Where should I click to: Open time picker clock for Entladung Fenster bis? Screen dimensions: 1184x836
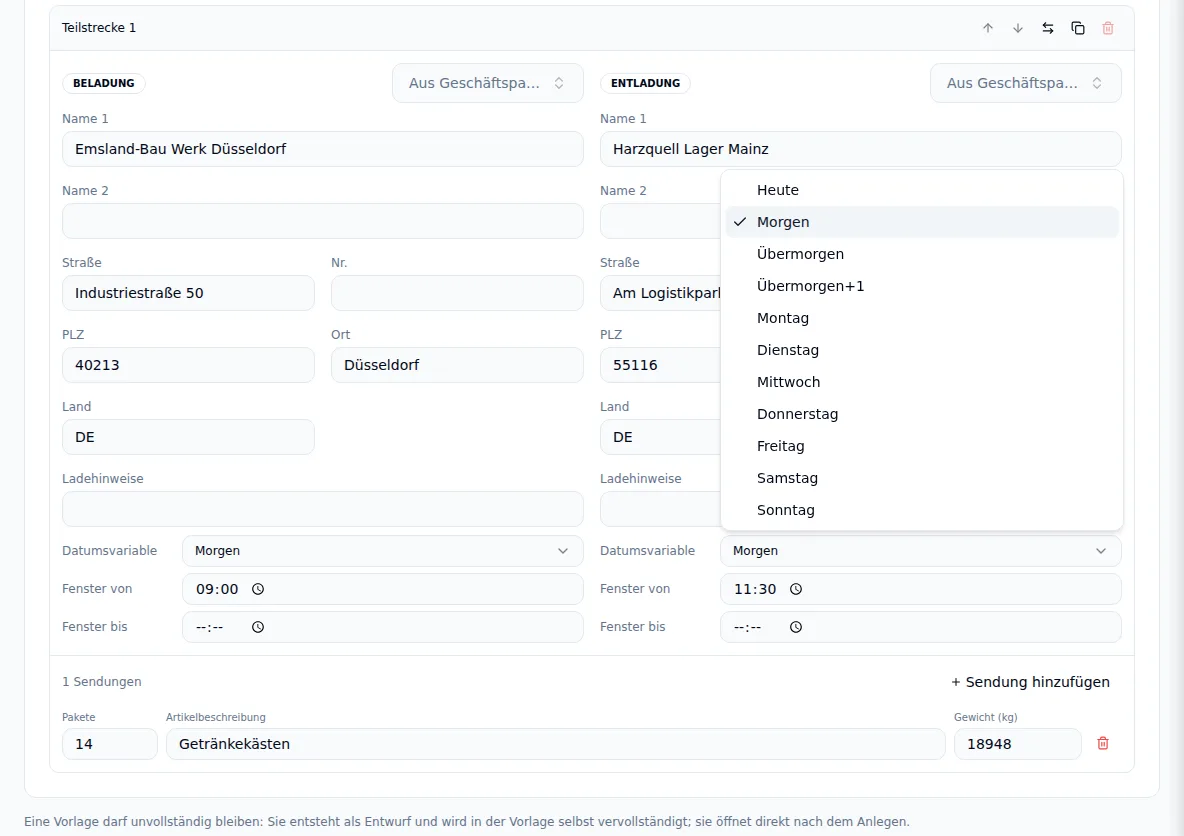[796, 627]
